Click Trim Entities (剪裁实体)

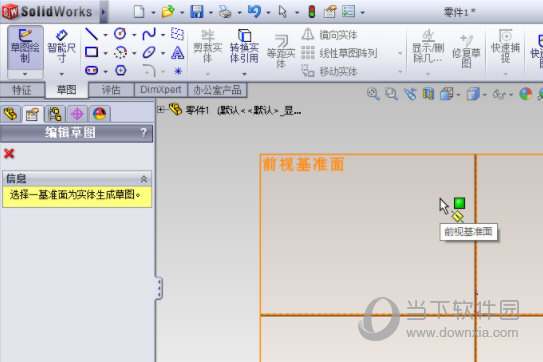pos(207,46)
